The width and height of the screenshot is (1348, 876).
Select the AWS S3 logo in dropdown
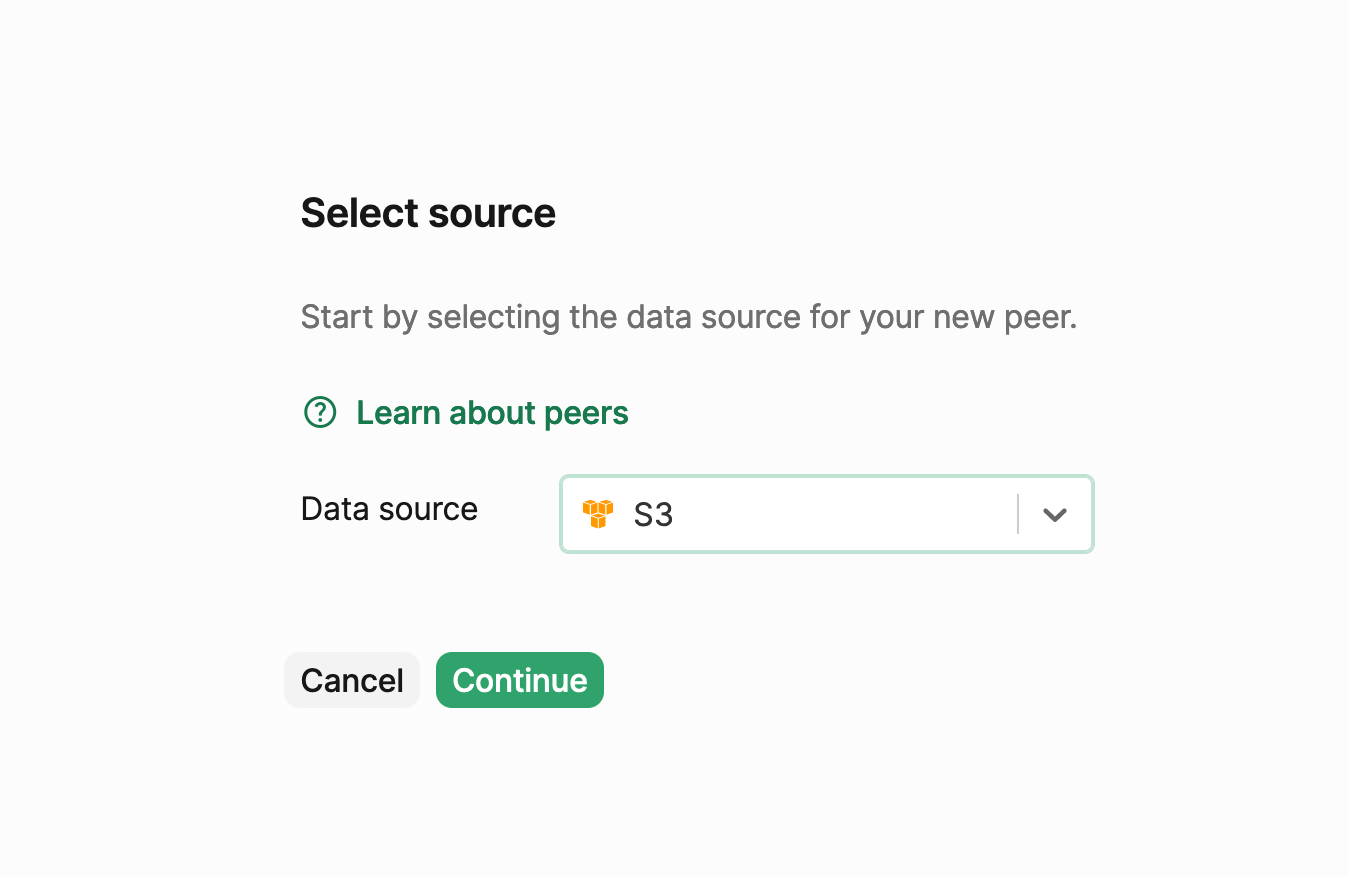tap(598, 514)
